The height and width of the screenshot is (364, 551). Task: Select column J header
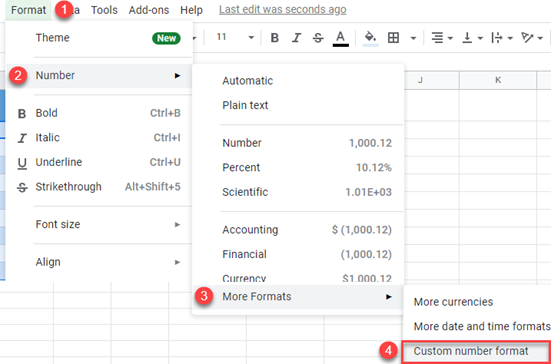432,80
